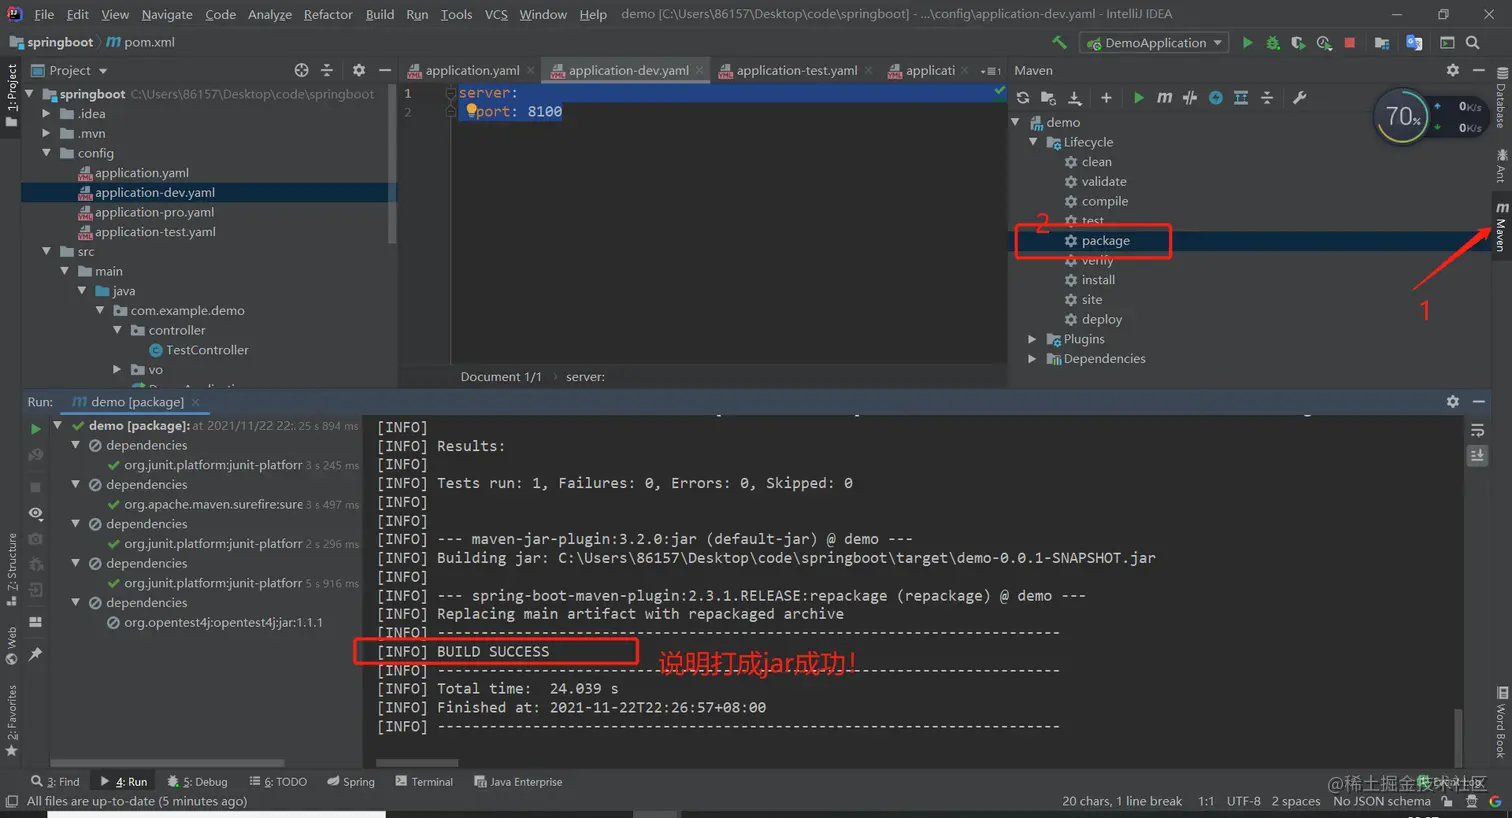Open the translate plugin icon
The height and width of the screenshot is (818, 1512).
pyautogui.click(x=1414, y=42)
